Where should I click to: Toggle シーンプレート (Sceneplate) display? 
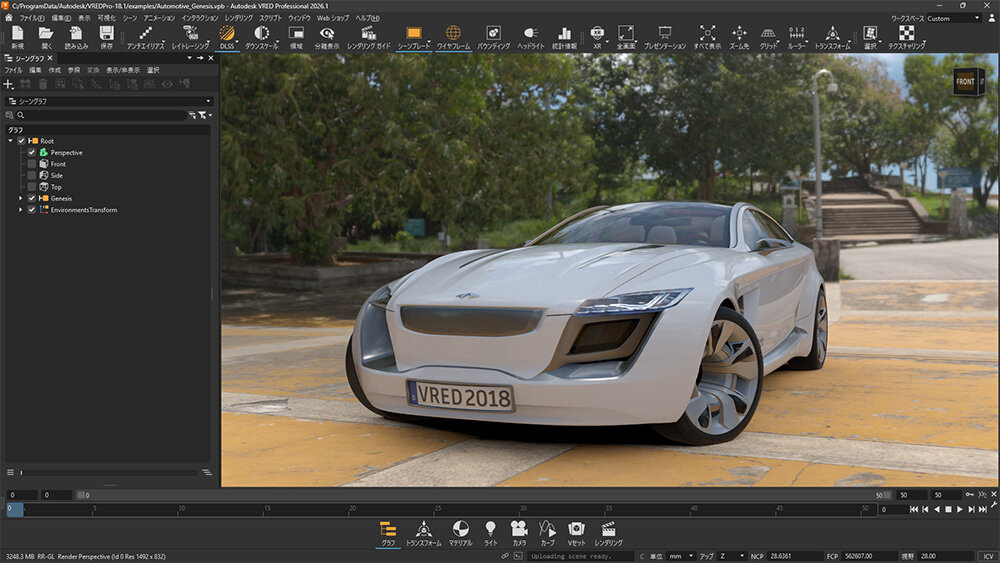point(413,37)
